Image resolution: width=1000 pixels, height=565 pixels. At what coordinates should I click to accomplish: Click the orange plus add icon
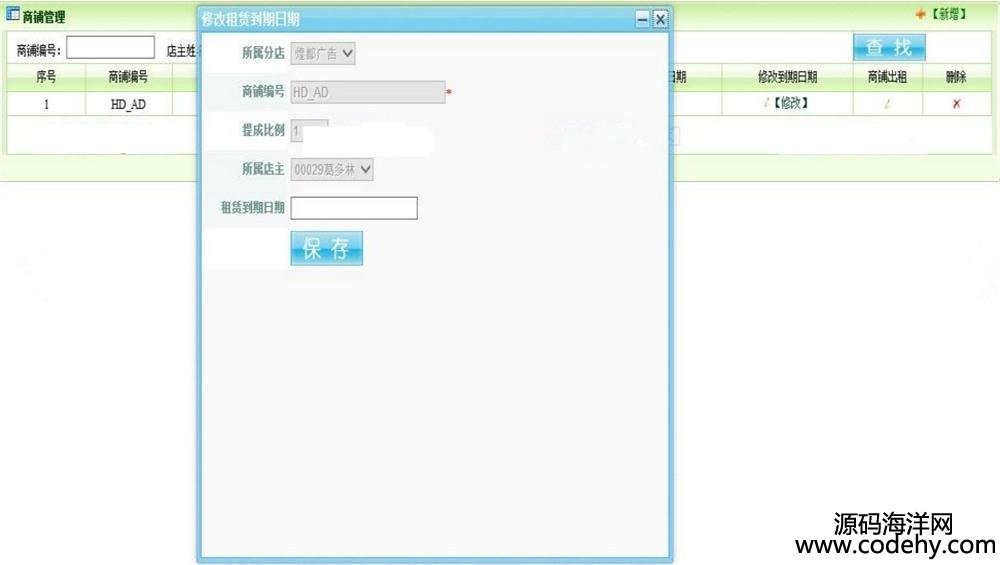[920, 13]
